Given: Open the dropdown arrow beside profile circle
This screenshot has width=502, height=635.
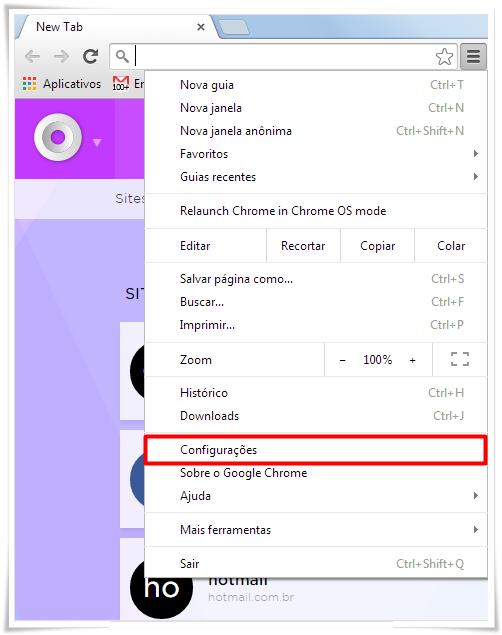Looking at the screenshot, I should point(97,143).
